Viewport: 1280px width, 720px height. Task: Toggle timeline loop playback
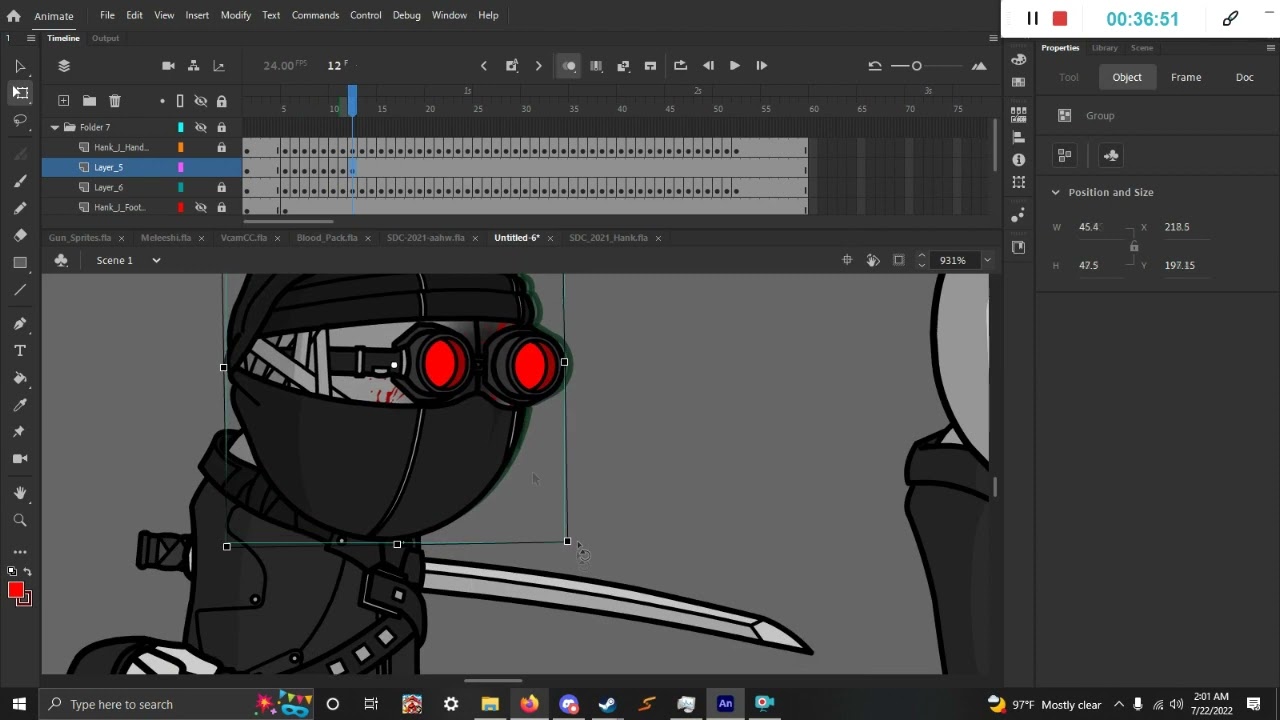681,66
